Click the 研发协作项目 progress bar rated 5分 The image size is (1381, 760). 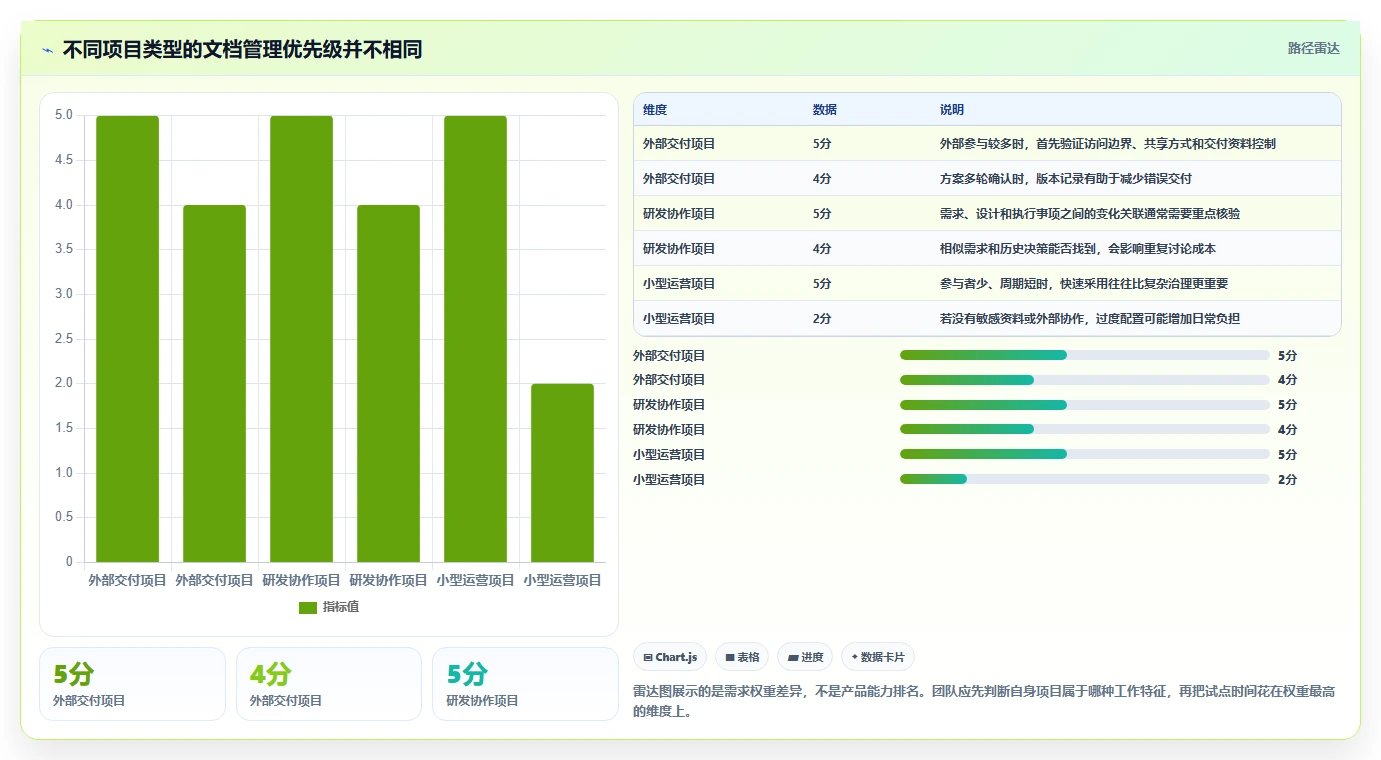pos(1084,405)
